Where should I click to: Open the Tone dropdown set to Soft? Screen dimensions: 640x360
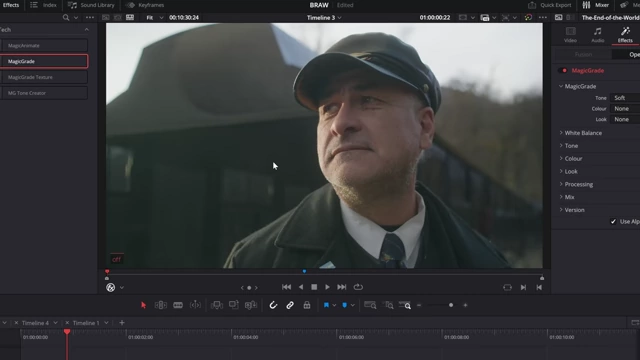625,98
